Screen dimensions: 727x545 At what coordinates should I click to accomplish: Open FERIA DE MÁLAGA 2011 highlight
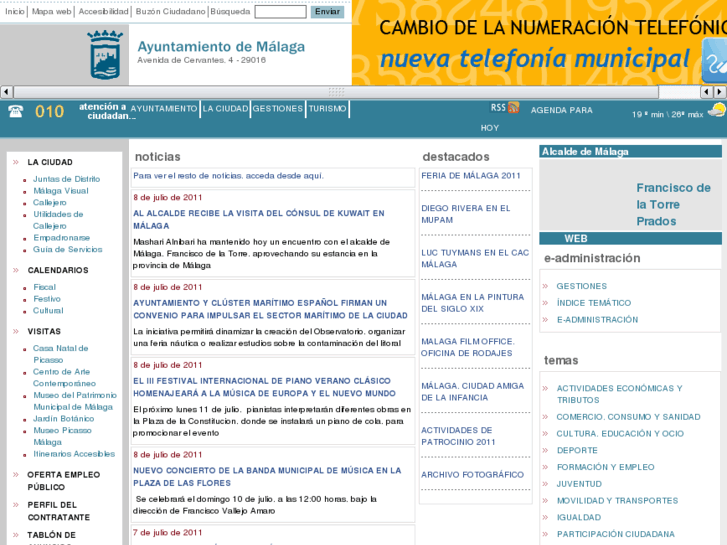(471, 176)
